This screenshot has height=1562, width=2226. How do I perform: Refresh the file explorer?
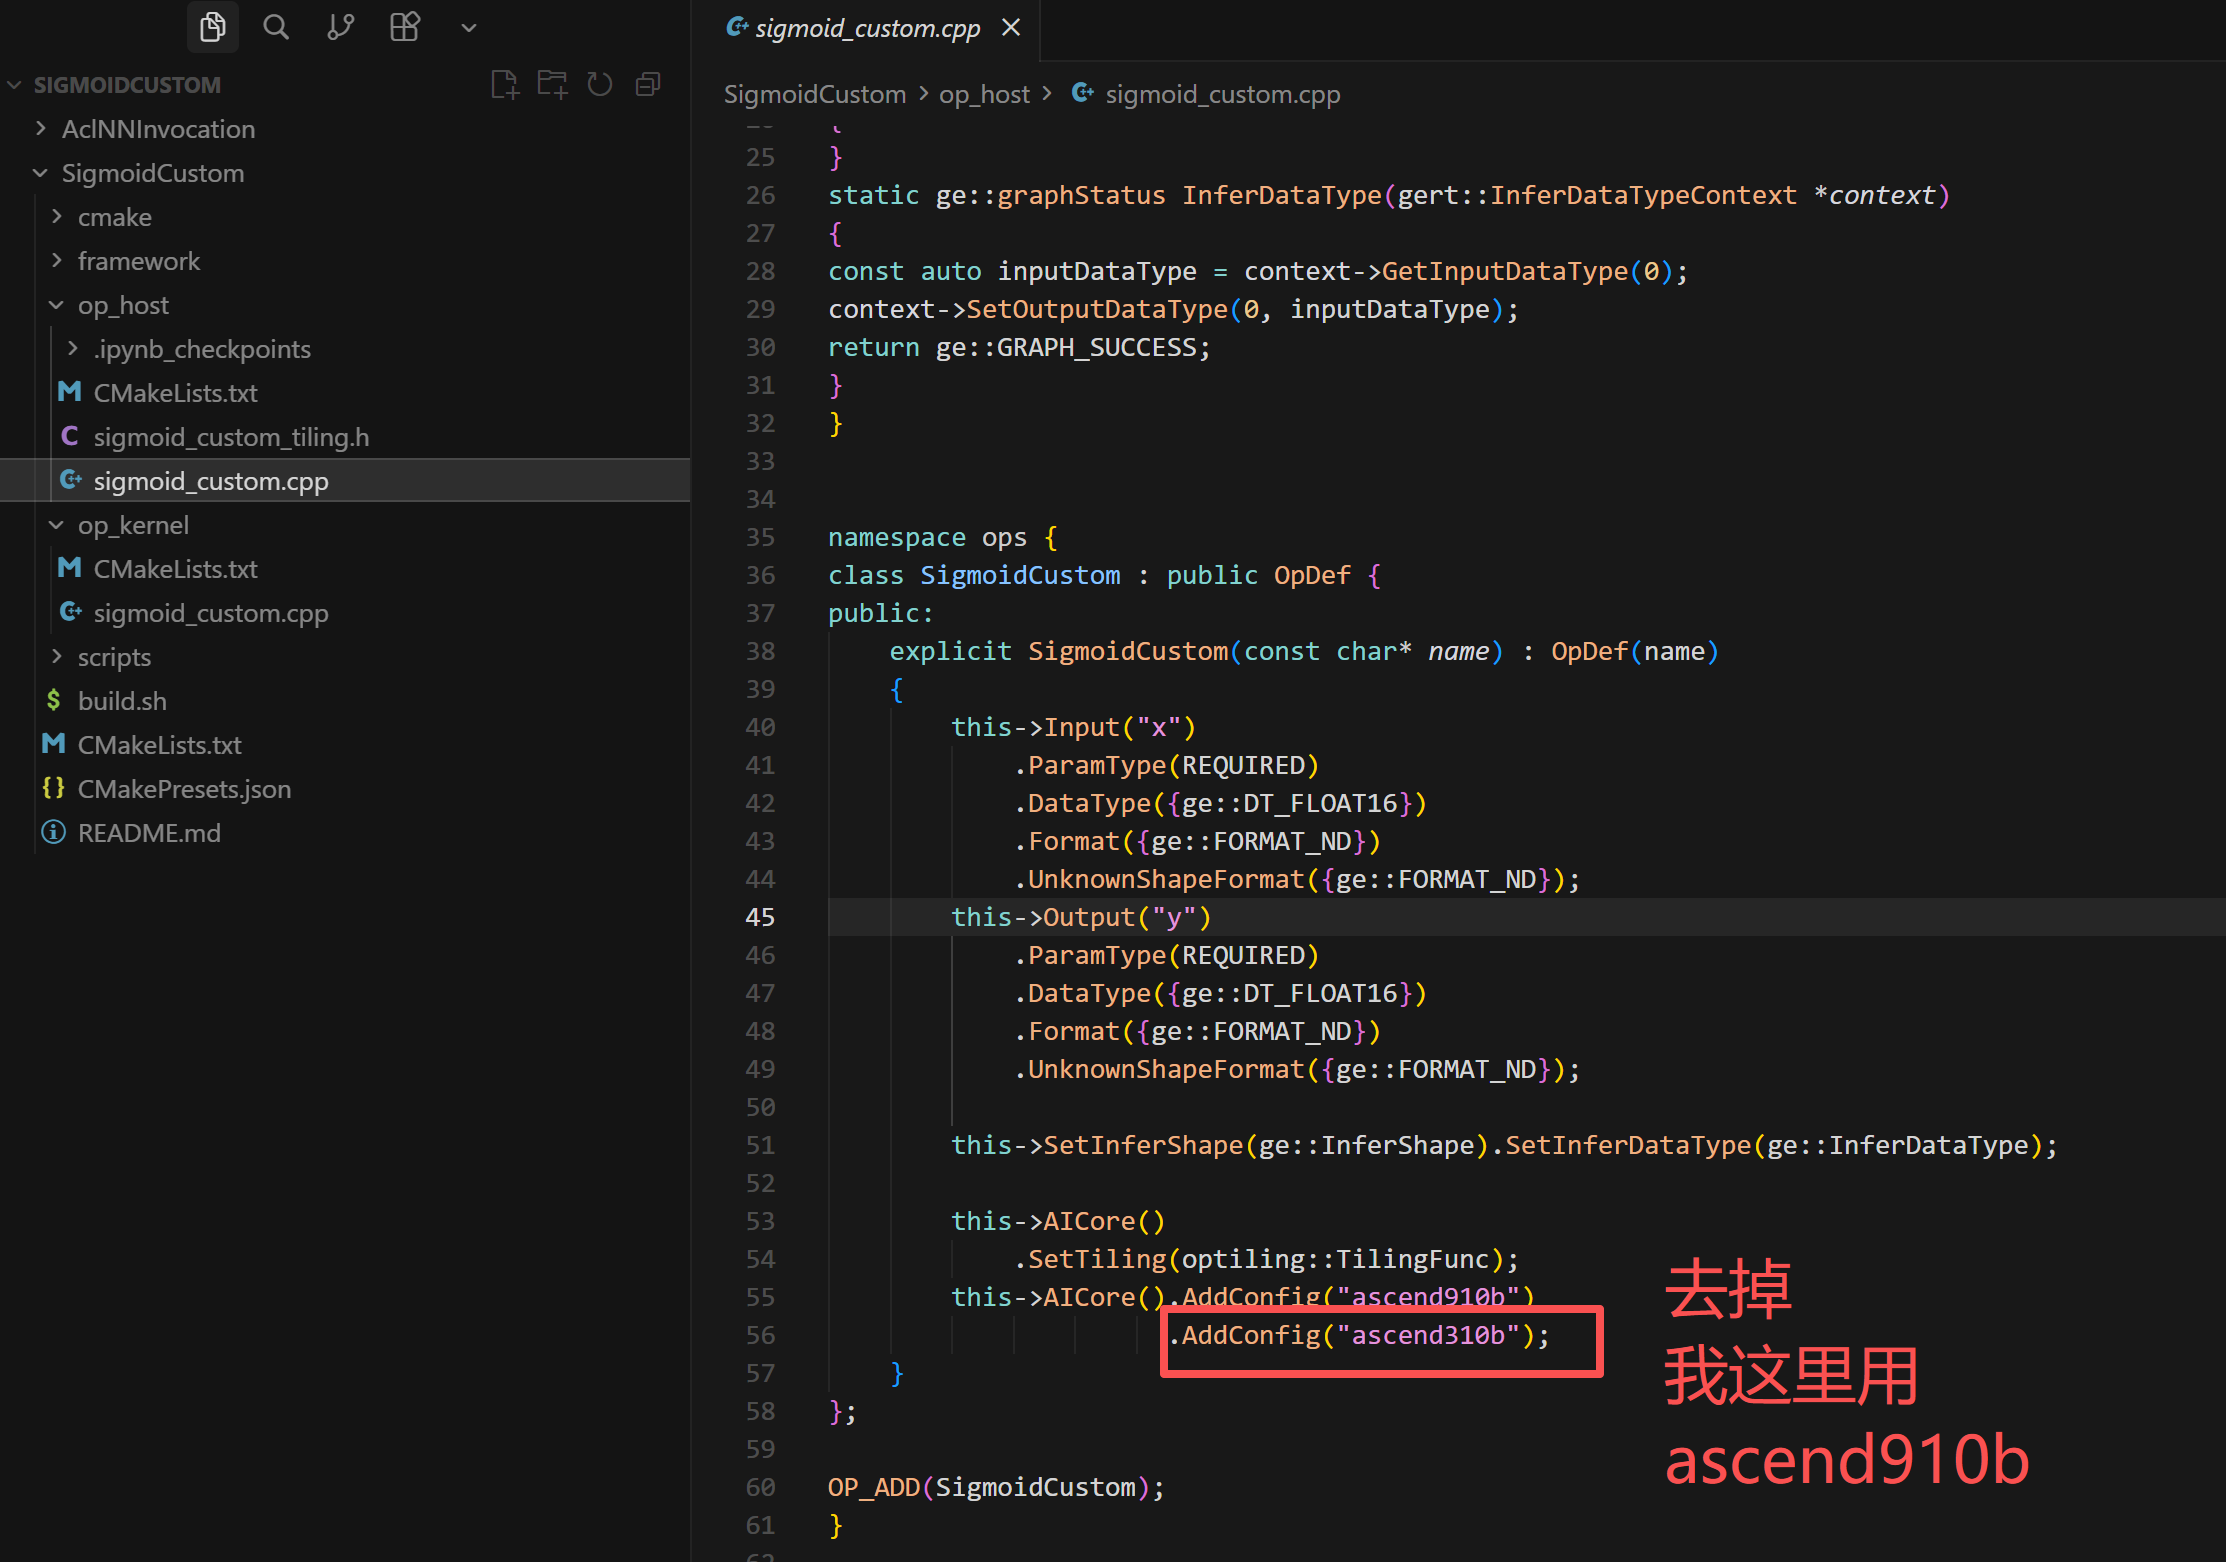click(600, 85)
